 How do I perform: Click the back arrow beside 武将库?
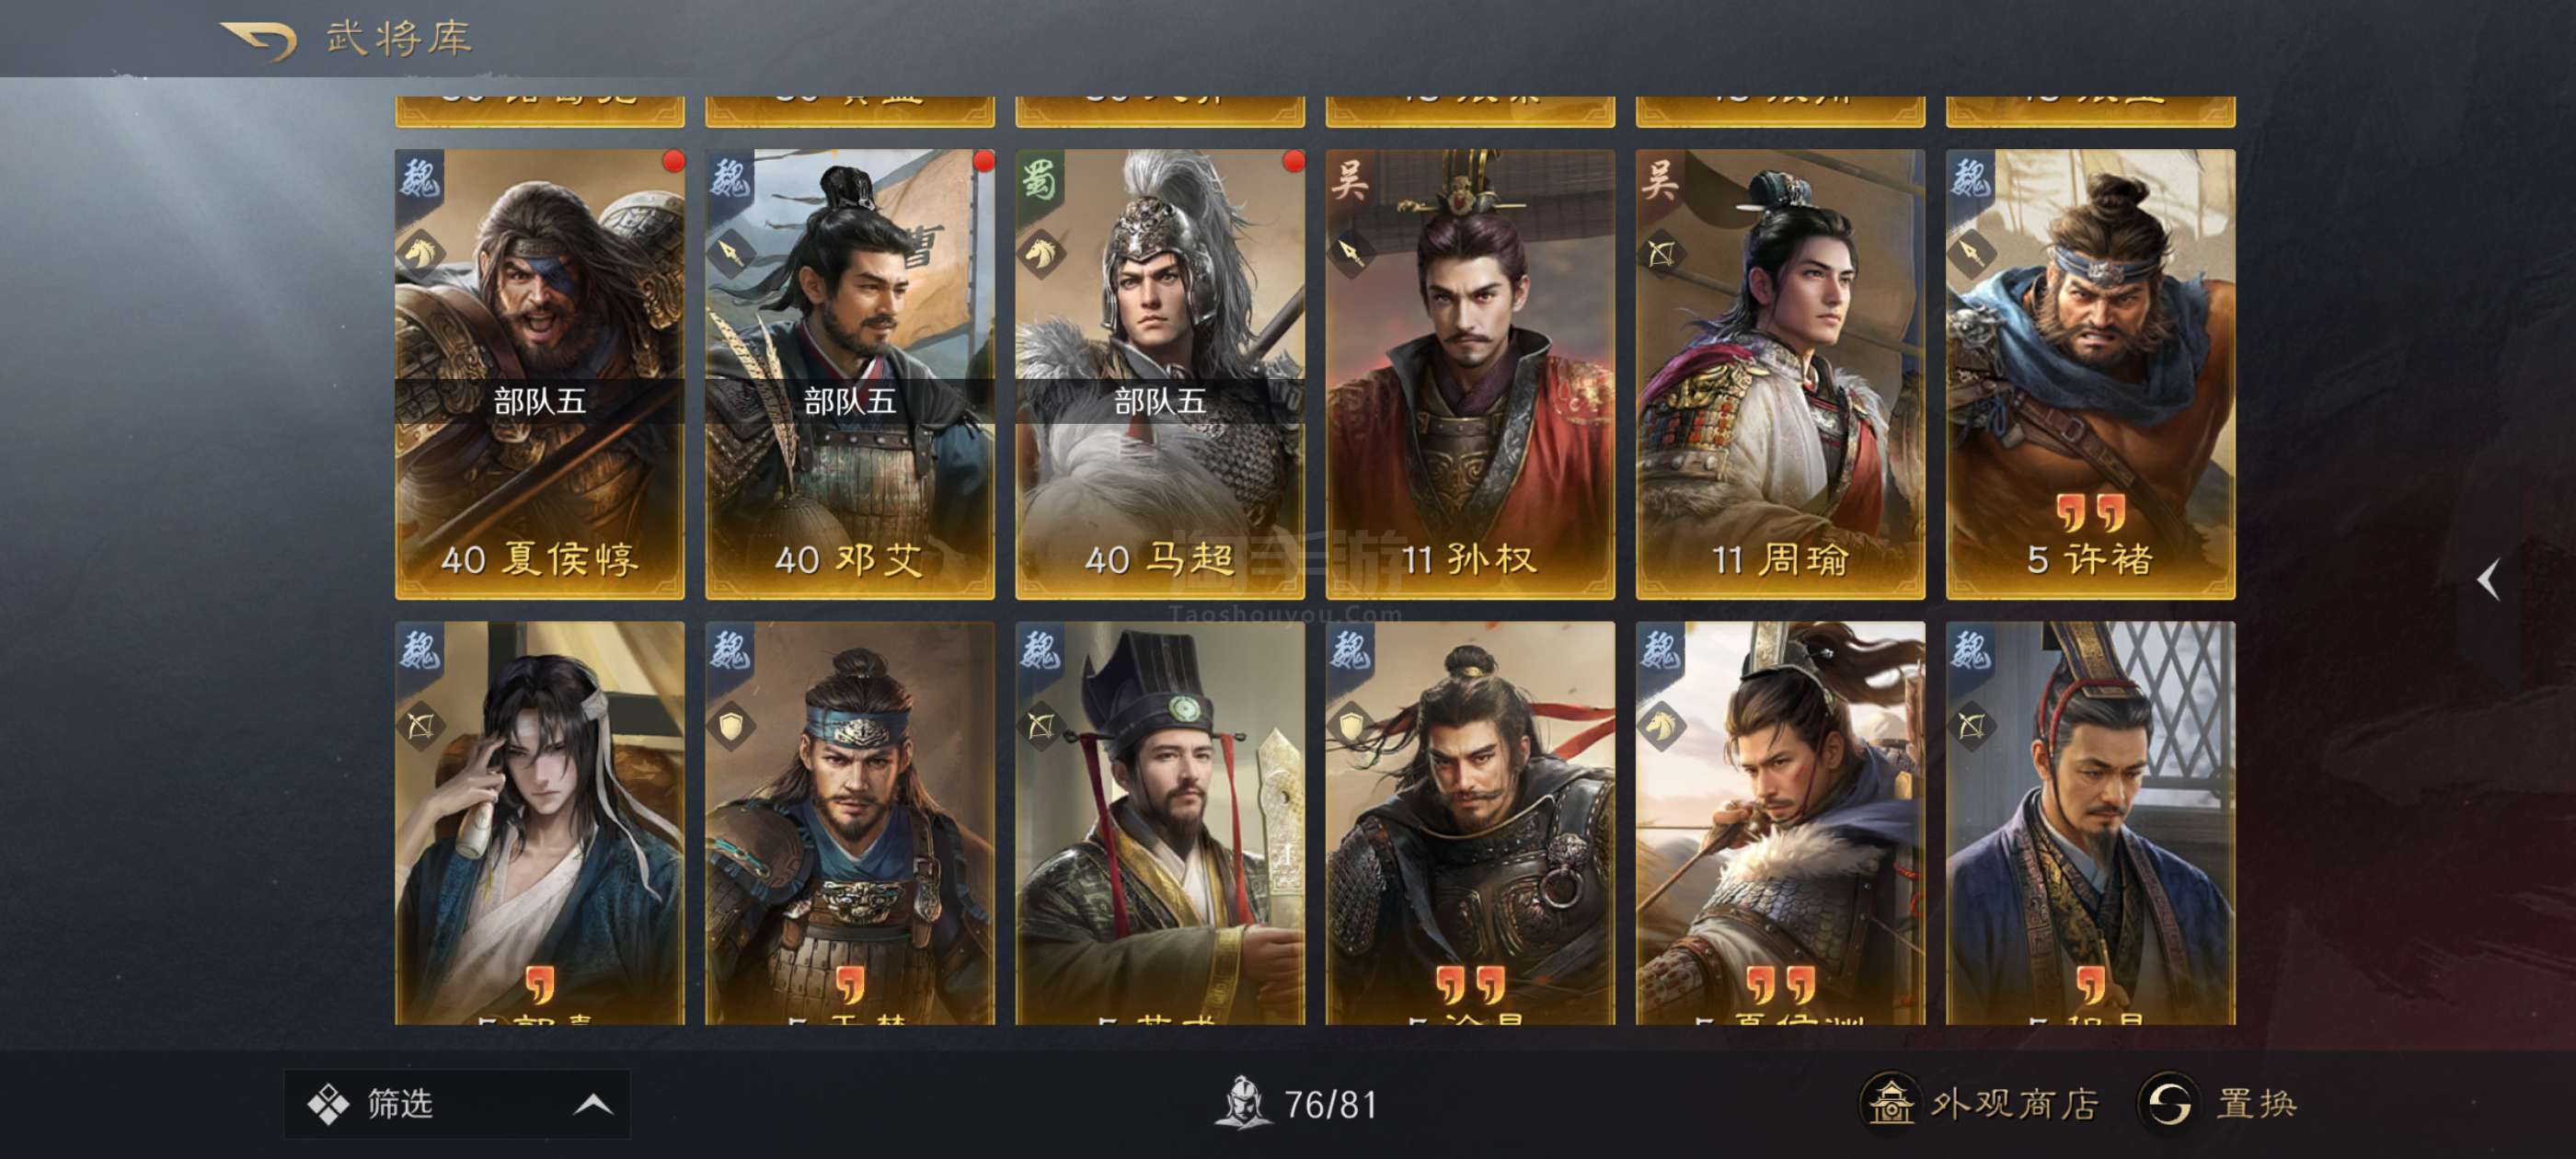click(258, 40)
